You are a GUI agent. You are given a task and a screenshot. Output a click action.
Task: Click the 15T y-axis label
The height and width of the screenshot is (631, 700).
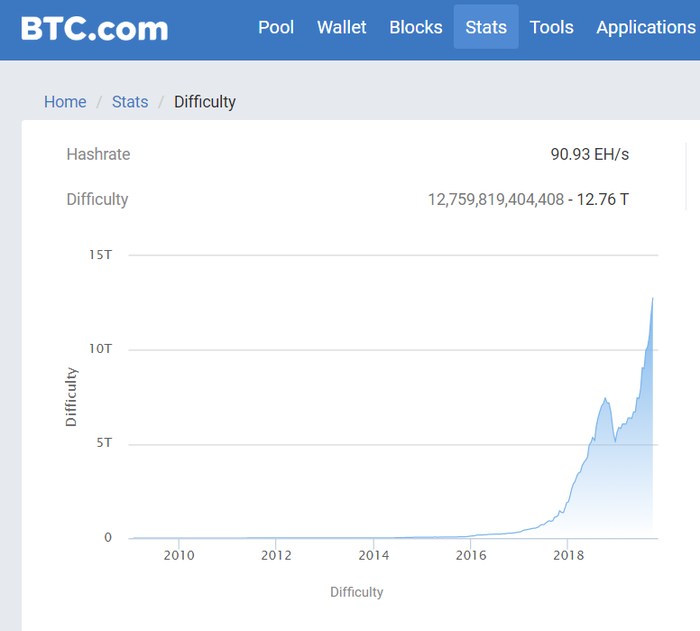coord(100,255)
